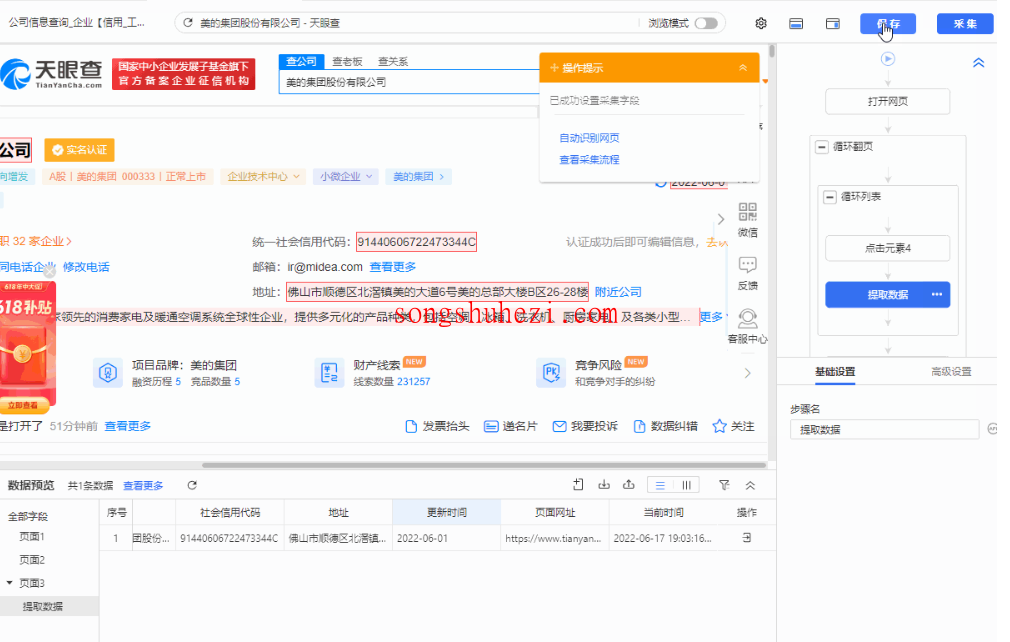Open the 反馈 feedback chat icon

click(748, 265)
